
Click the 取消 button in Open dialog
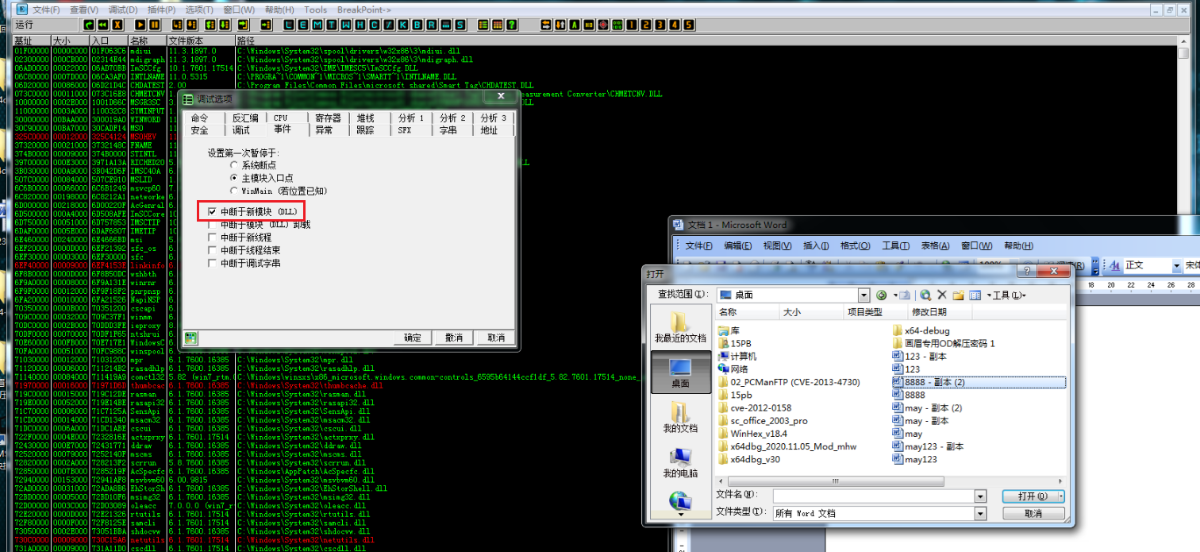coord(1033,513)
